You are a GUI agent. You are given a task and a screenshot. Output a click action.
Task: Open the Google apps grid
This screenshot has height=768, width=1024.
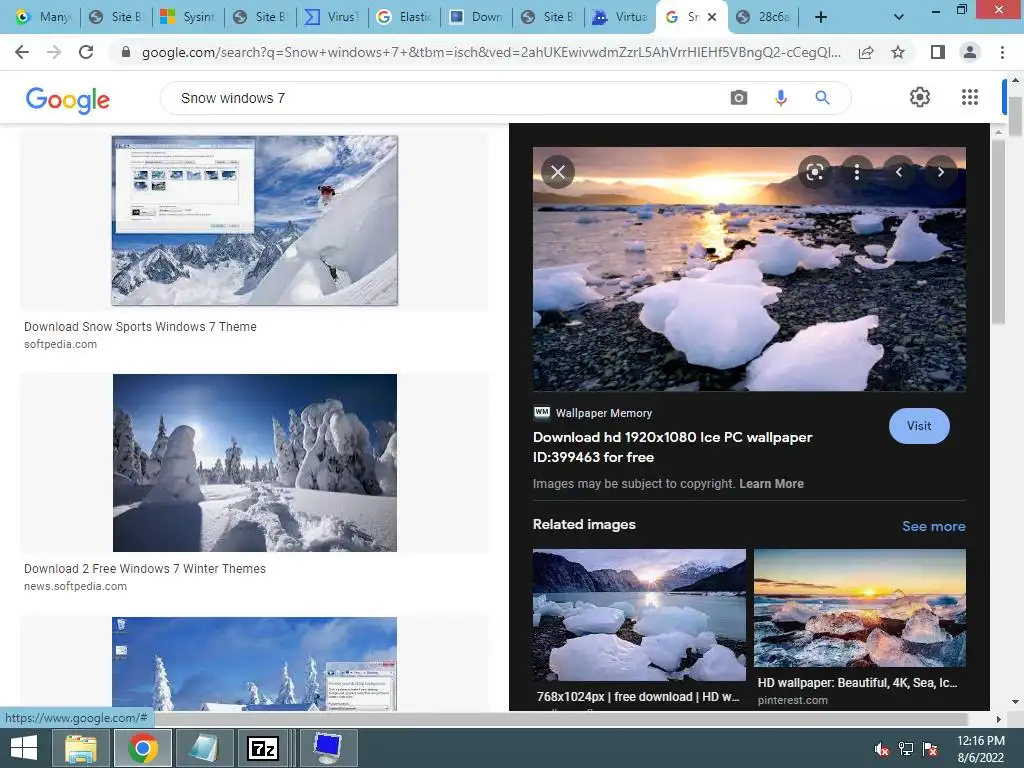970,97
